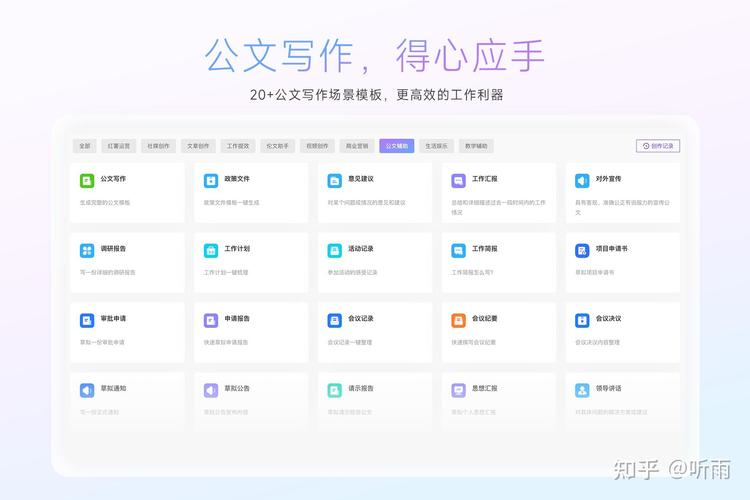Click the description '快速撰写会议纪要'
Screen dimensions: 750x500
click(474, 342)
